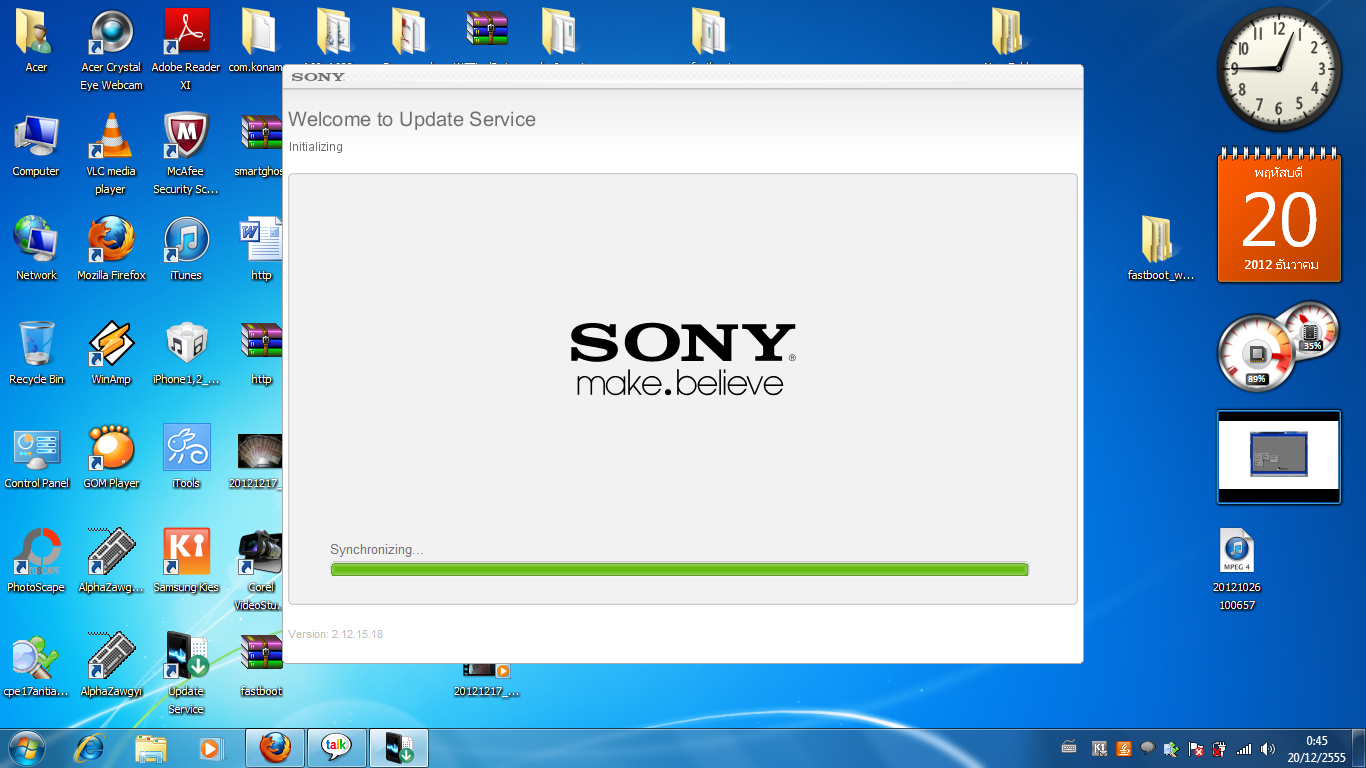Screen dimensions: 1366x768
Task: Select the Computer desktop icon
Action: (x=36, y=146)
